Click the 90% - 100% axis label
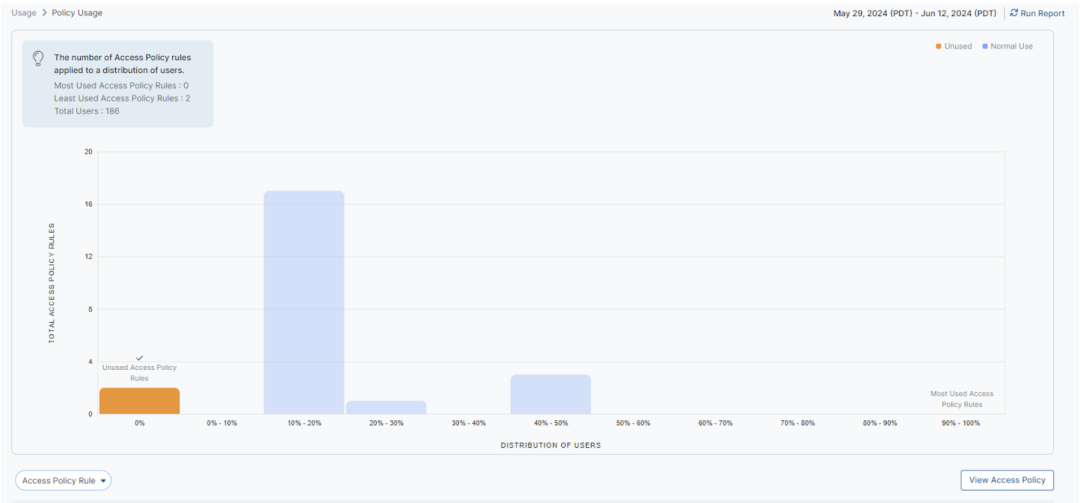This screenshot has height=503, width=1080. point(961,423)
